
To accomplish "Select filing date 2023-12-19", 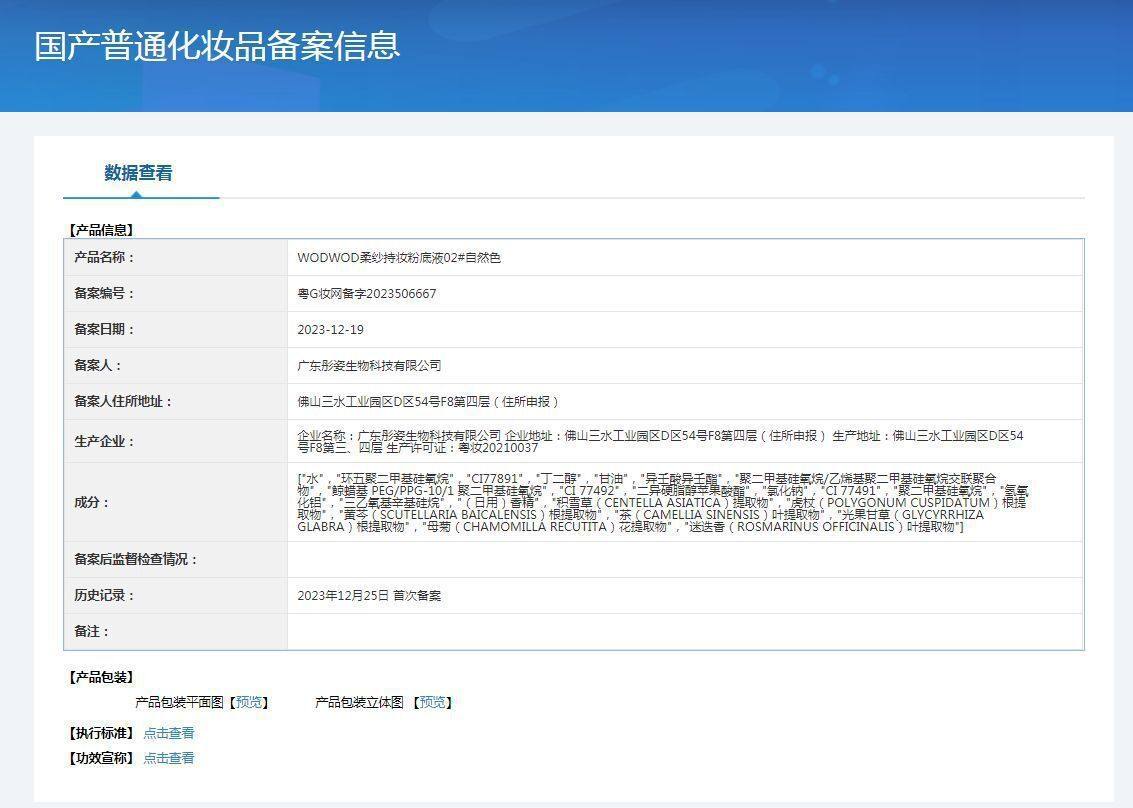I will pyautogui.click(x=330, y=330).
